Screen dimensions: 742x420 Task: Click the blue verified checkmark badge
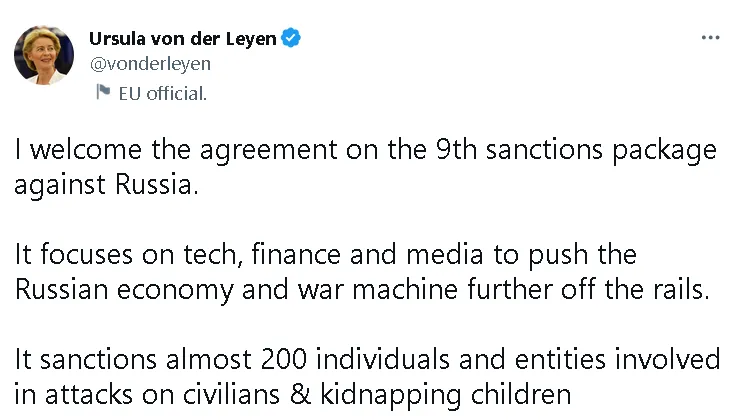tap(291, 39)
